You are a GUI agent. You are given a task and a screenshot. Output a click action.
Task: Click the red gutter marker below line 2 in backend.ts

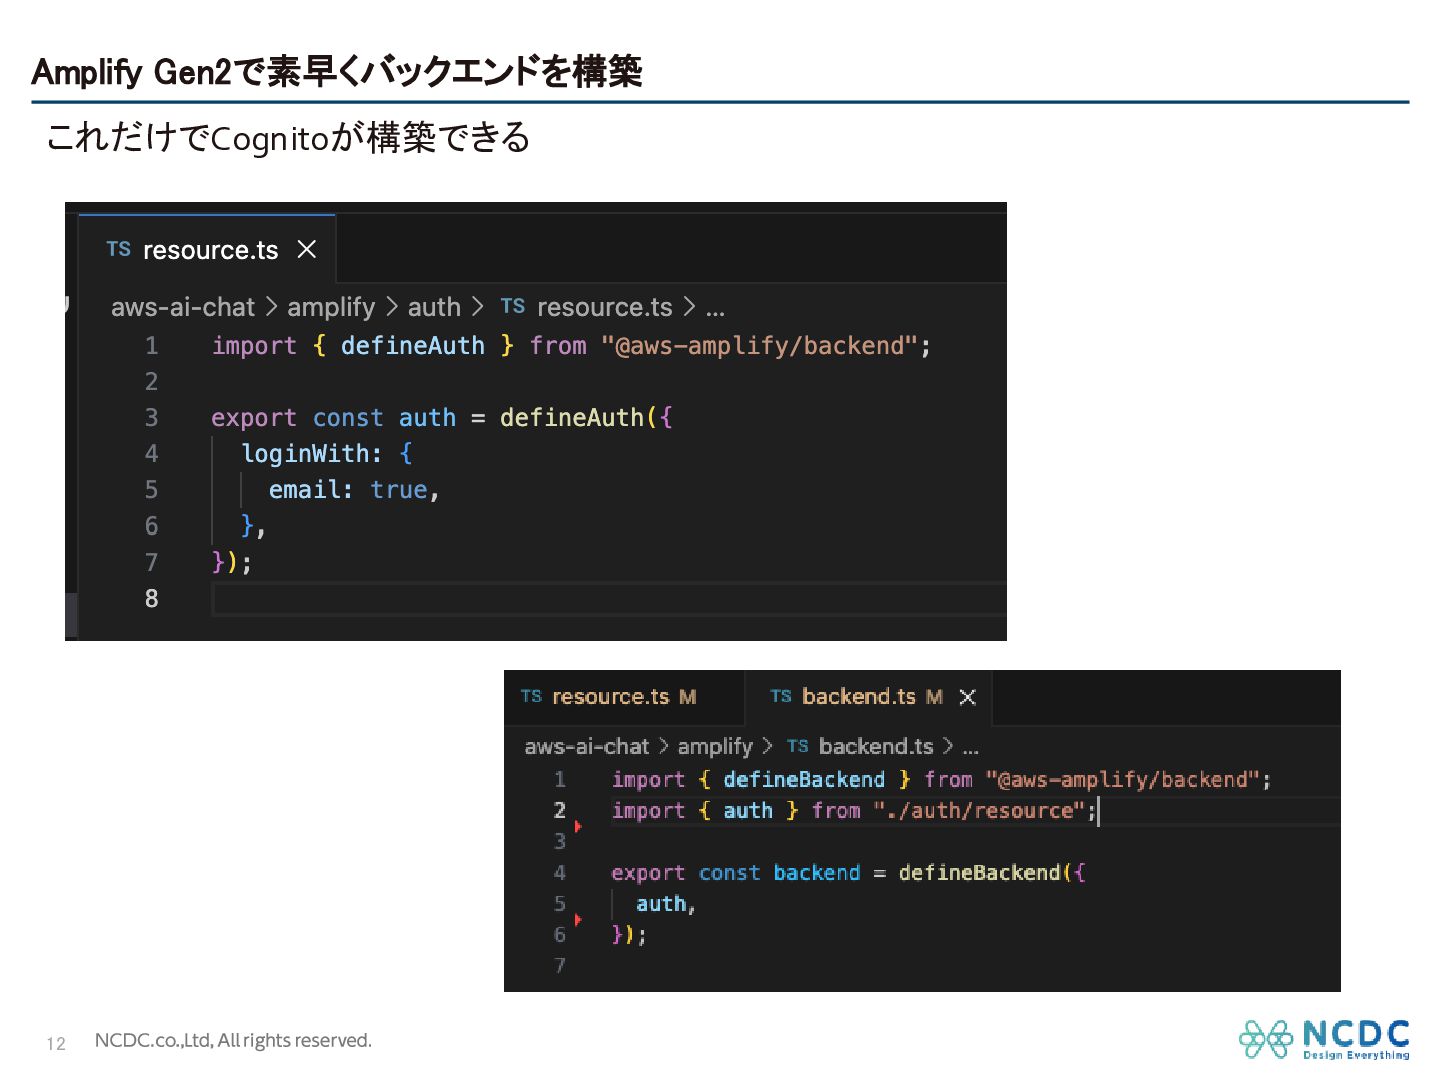coord(578,826)
